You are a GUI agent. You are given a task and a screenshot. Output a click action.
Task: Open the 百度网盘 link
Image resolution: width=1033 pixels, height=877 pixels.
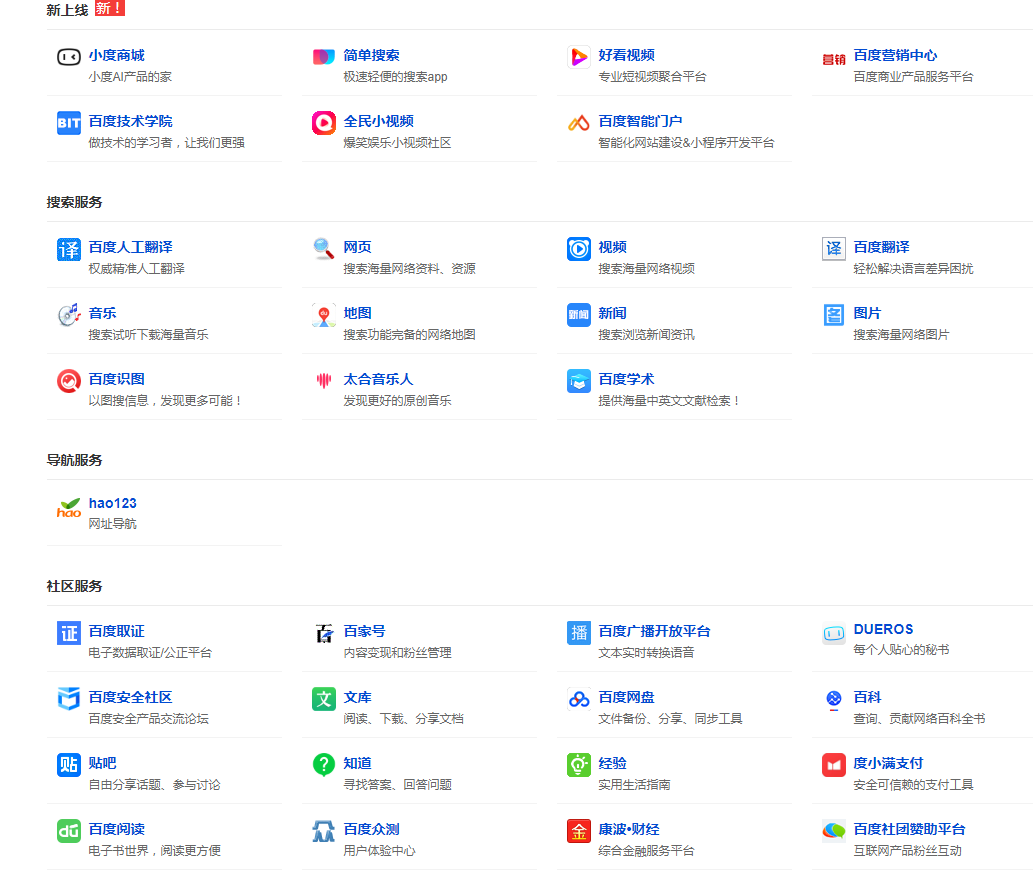(627, 697)
